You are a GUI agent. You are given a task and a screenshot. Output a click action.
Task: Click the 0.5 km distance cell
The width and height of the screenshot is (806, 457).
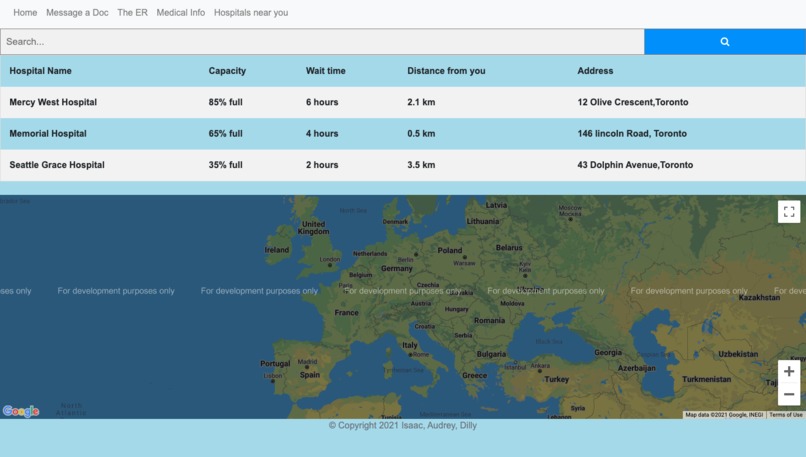coord(421,134)
